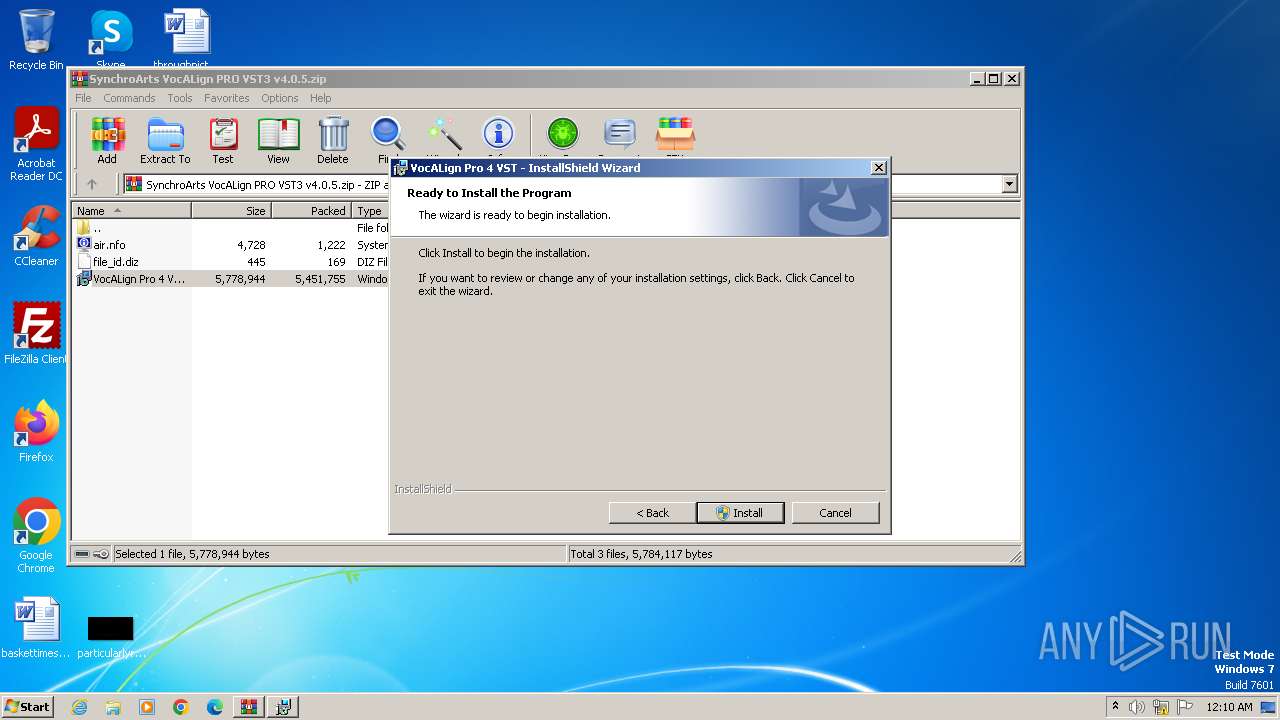Click the volume speaker tray icon
Image resolution: width=1280 pixels, height=720 pixels.
[1137, 706]
